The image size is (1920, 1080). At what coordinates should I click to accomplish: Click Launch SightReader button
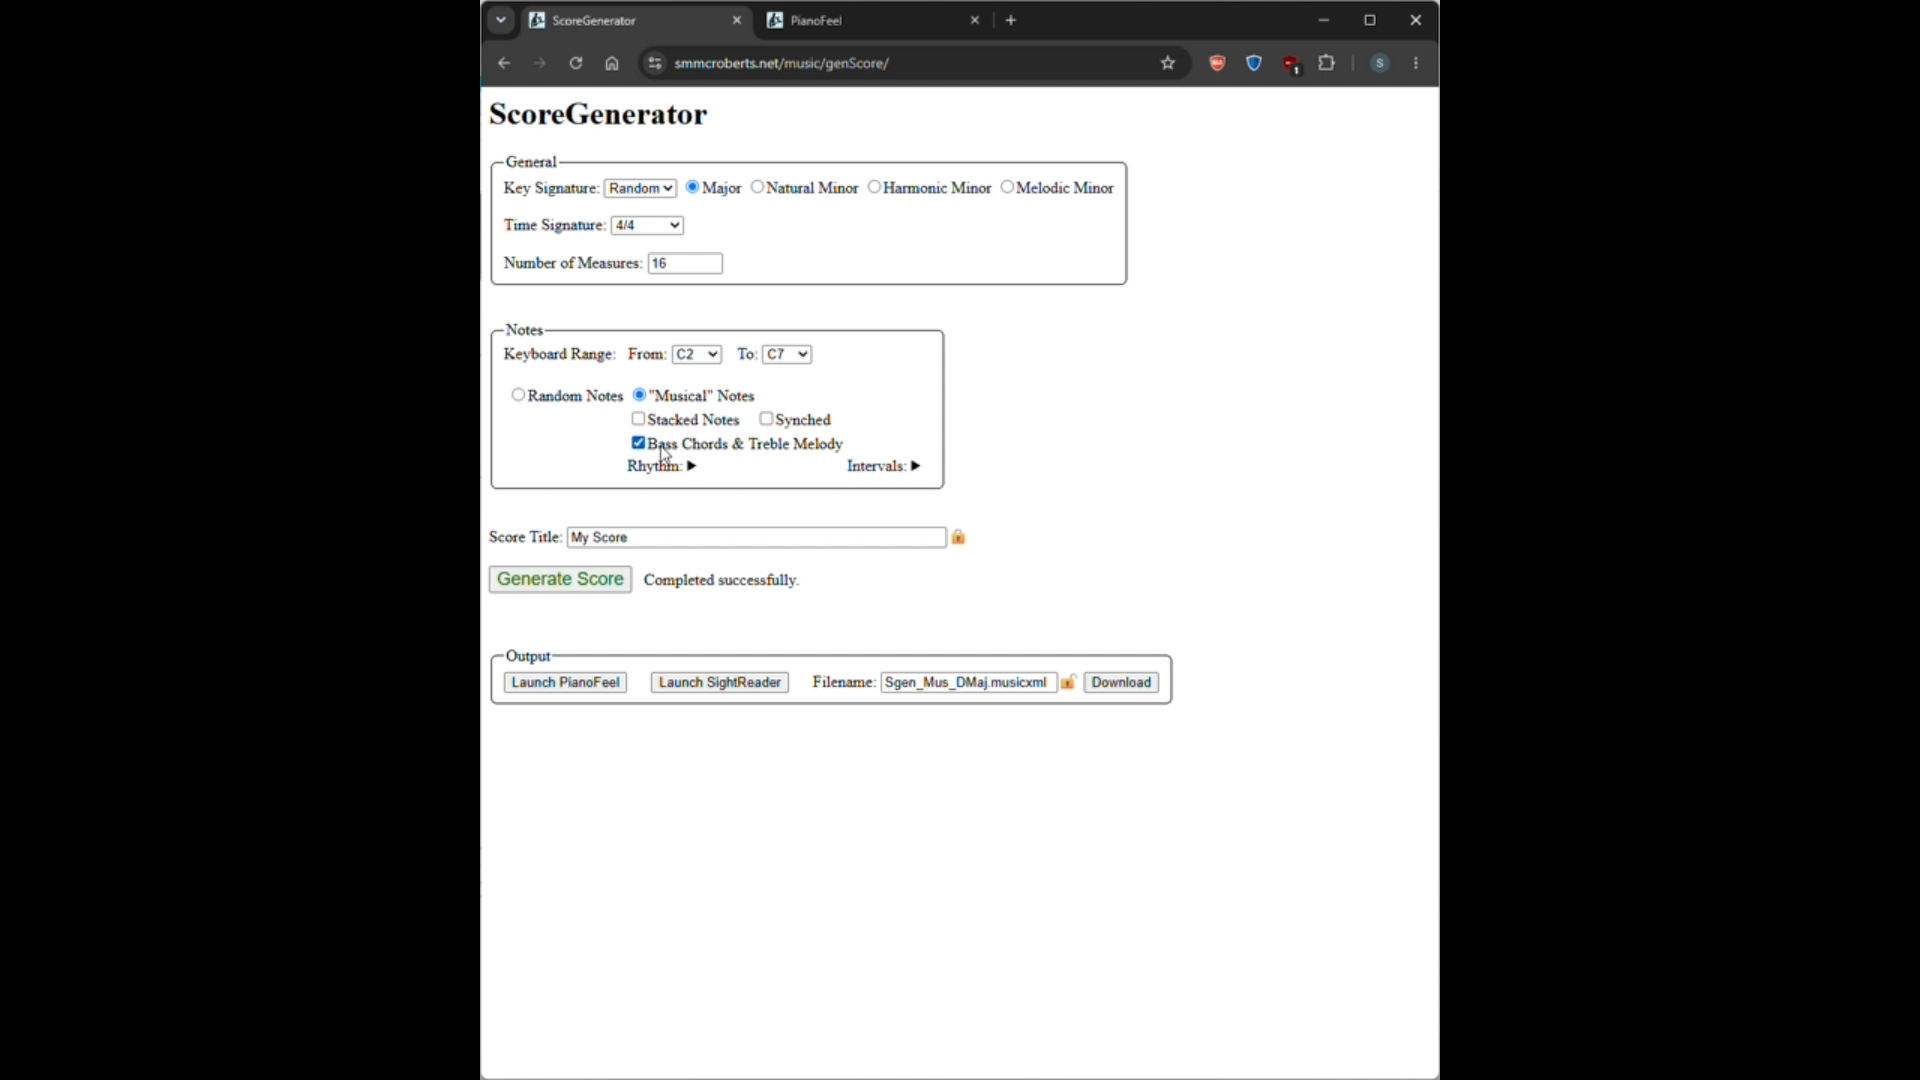pos(720,682)
